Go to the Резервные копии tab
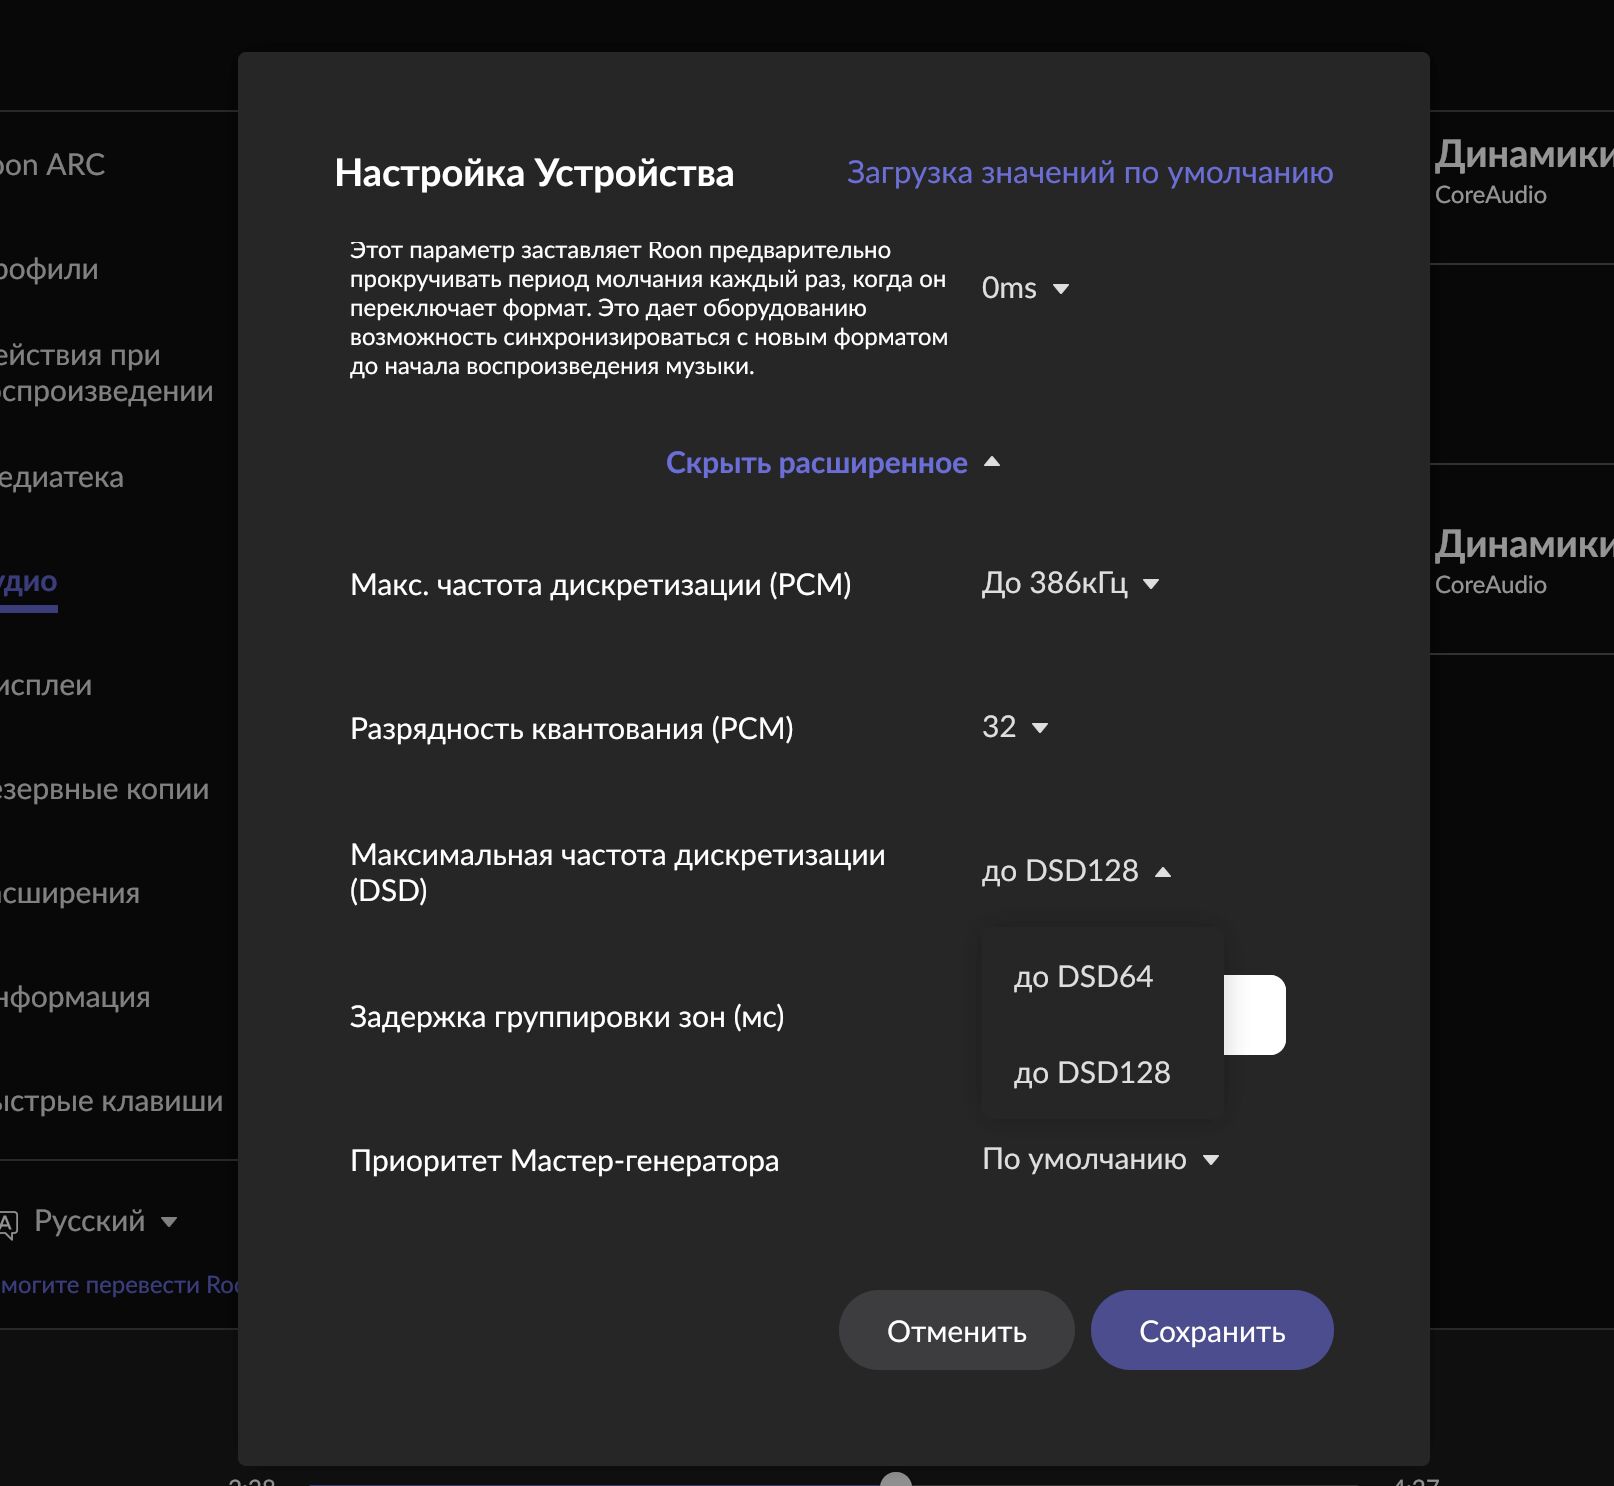 click(104, 790)
